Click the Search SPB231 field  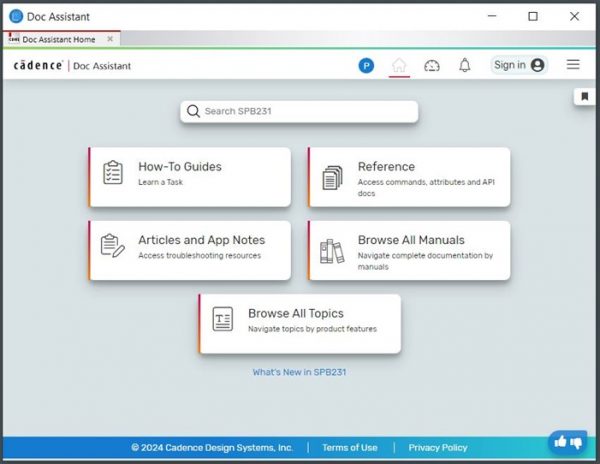[x=299, y=111]
